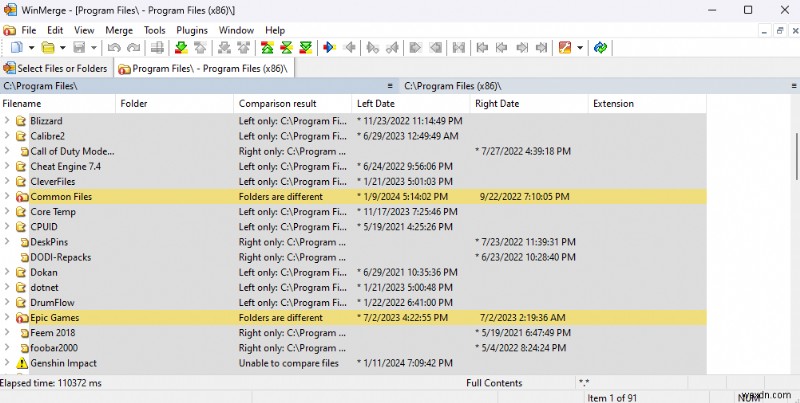Click the Genshin Impact warning icon
Viewport: 800px width, 403px height.
[22, 363]
